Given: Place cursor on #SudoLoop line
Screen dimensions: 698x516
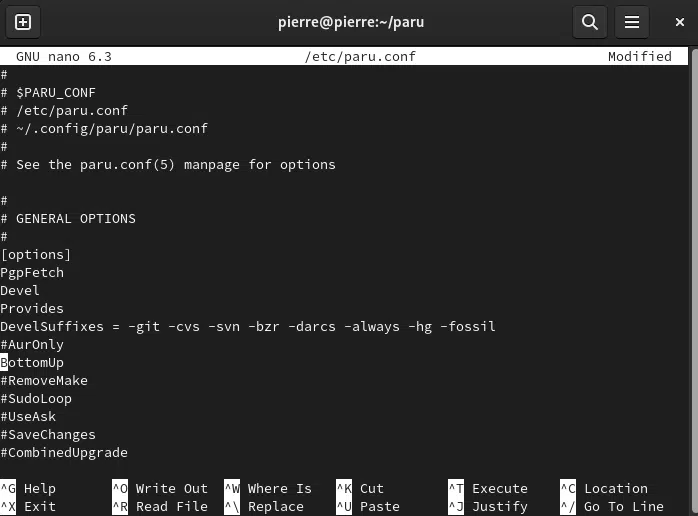Looking at the screenshot, I should 36,398.
